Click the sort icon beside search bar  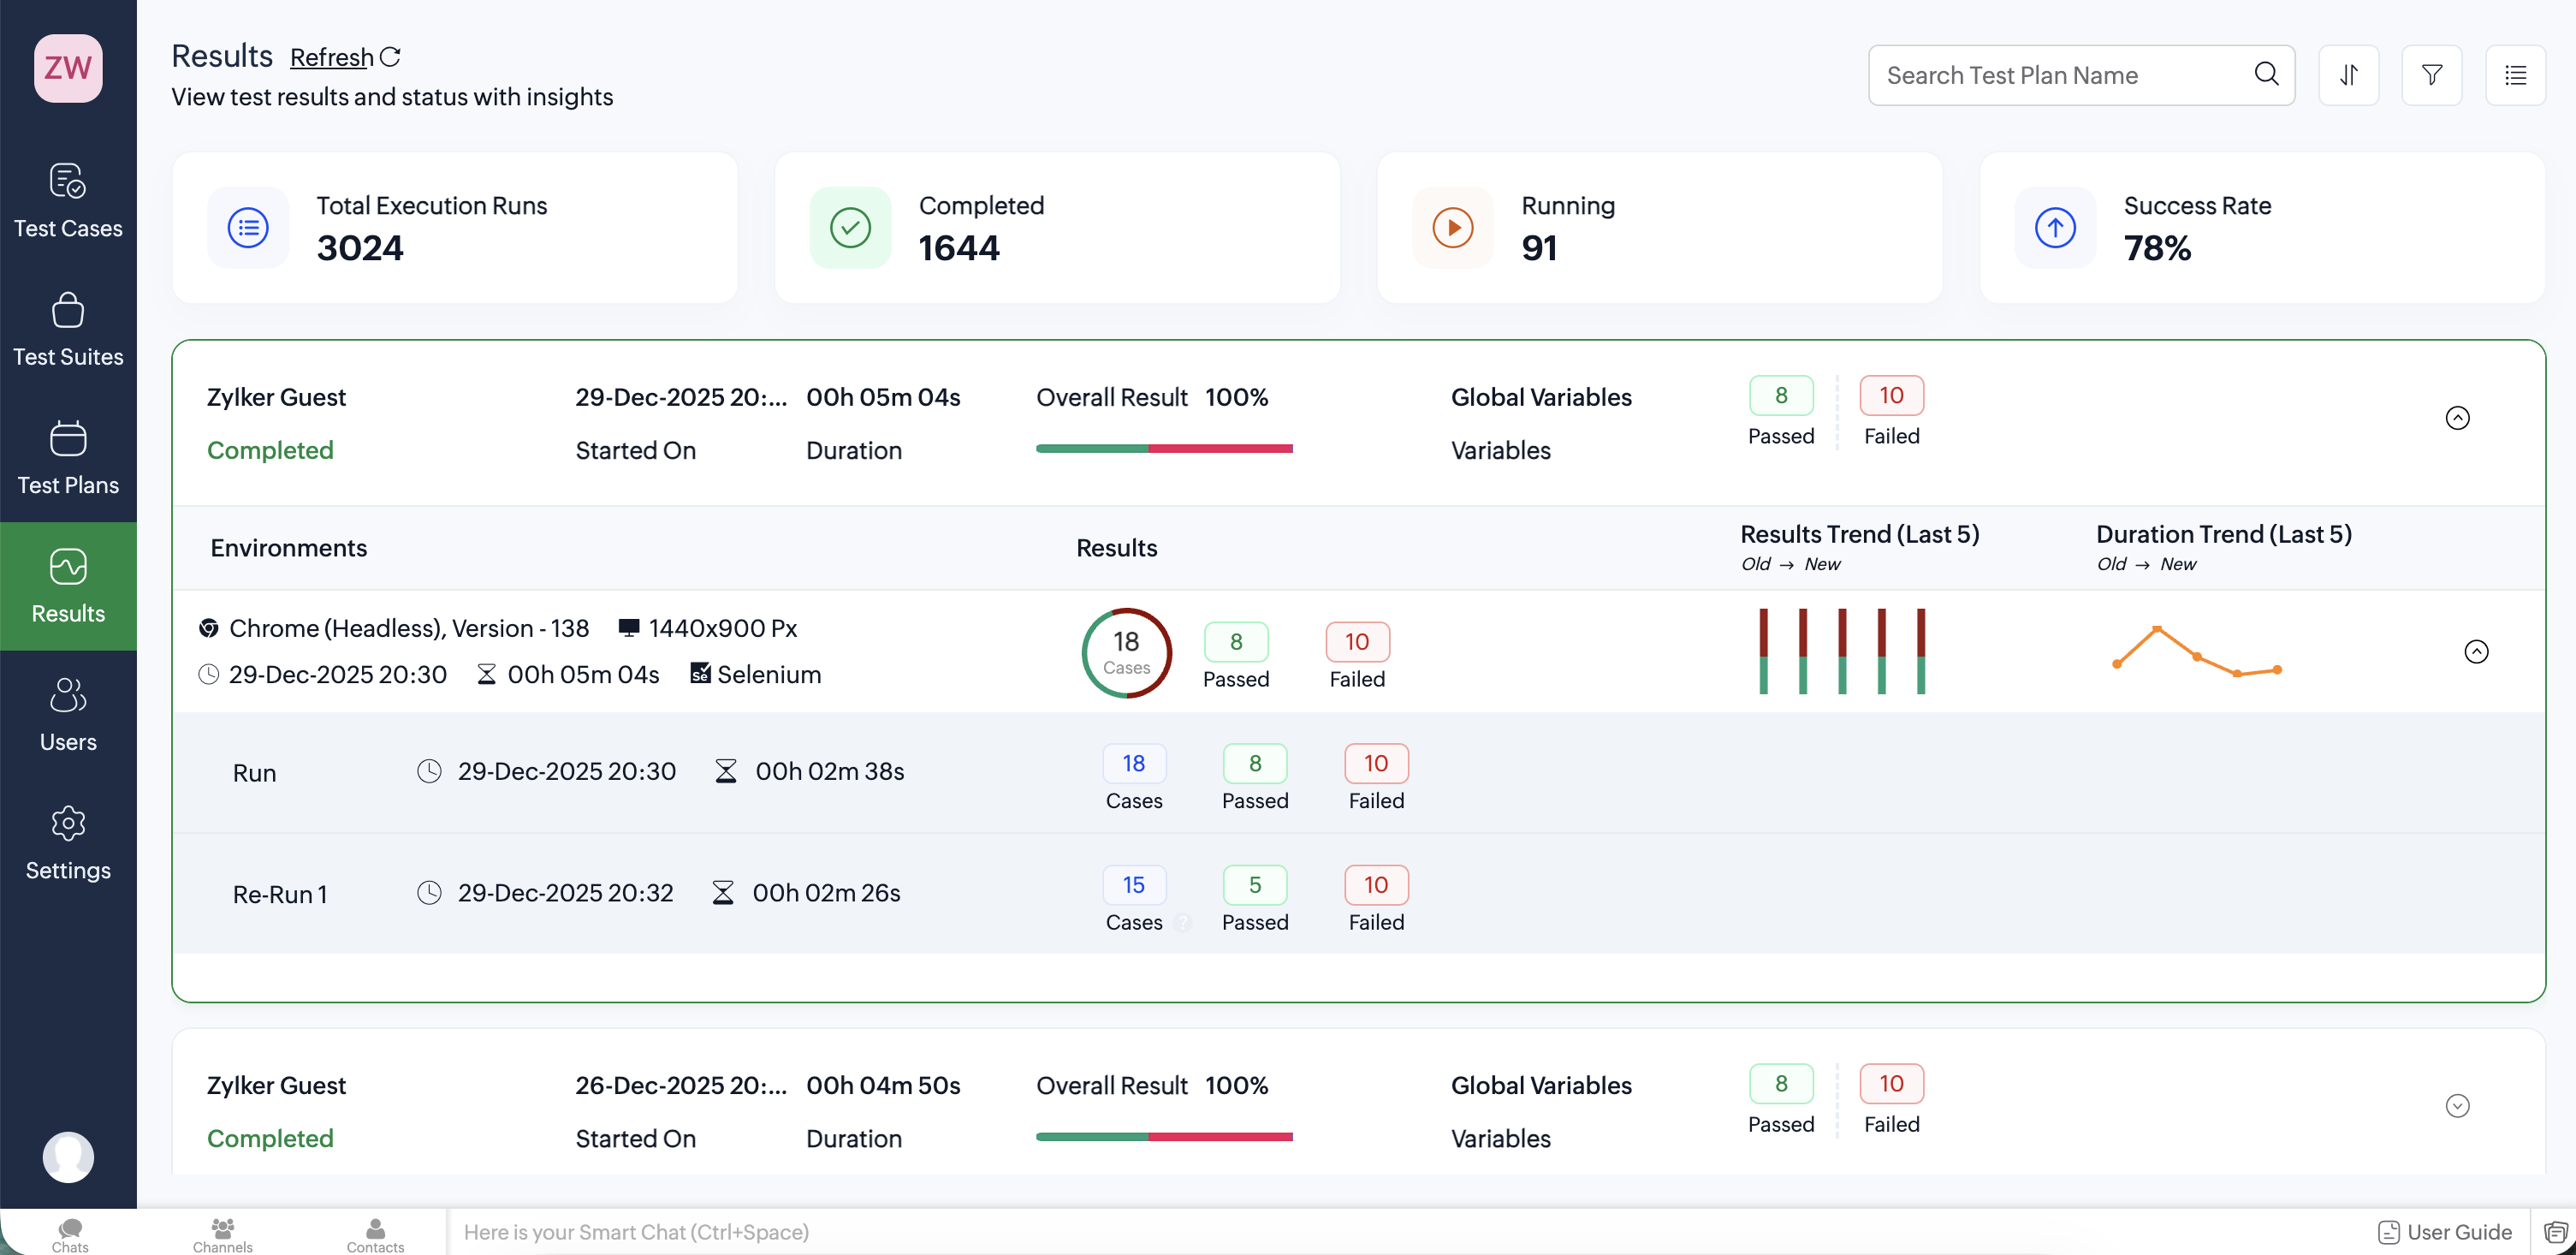click(2348, 75)
